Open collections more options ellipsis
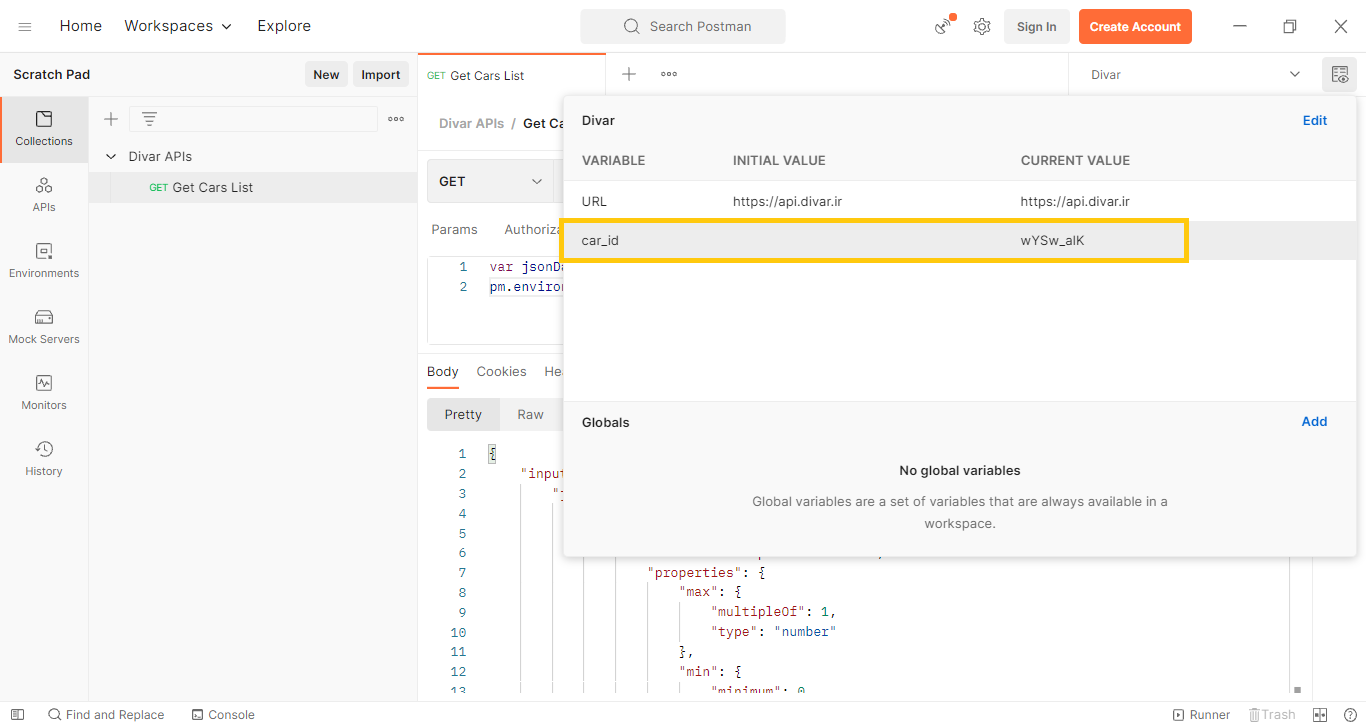Viewport: 1366px width, 727px height. click(396, 119)
